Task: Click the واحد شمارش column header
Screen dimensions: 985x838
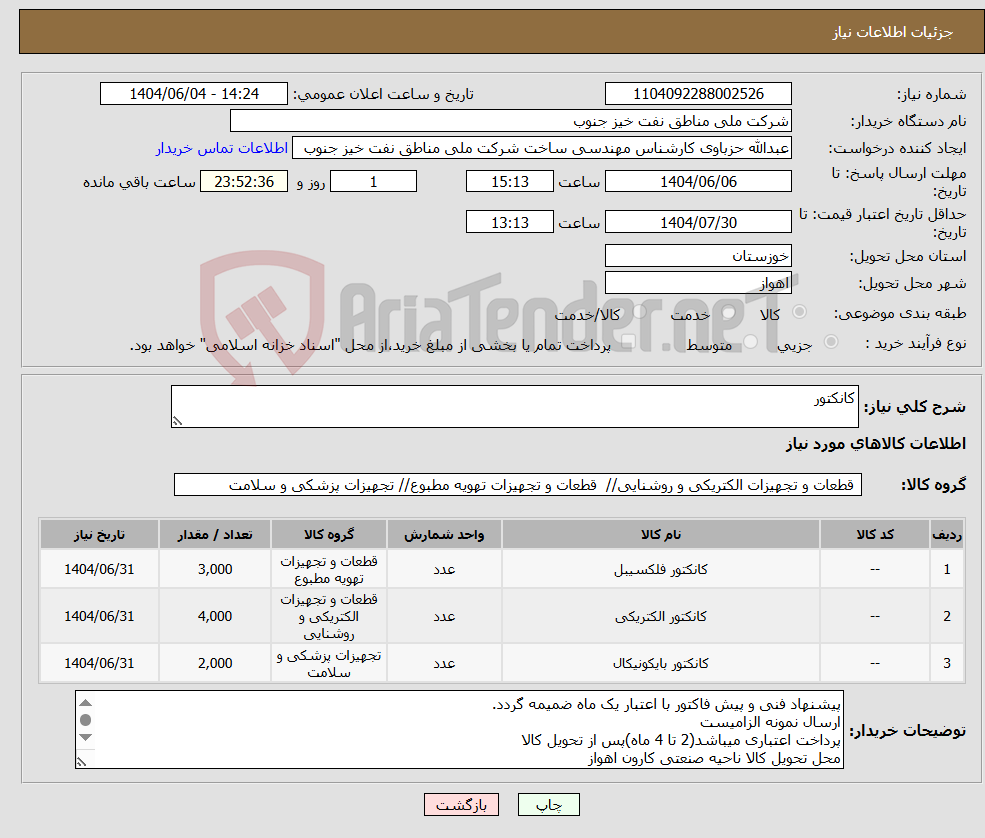Action: pyautogui.click(x=444, y=535)
